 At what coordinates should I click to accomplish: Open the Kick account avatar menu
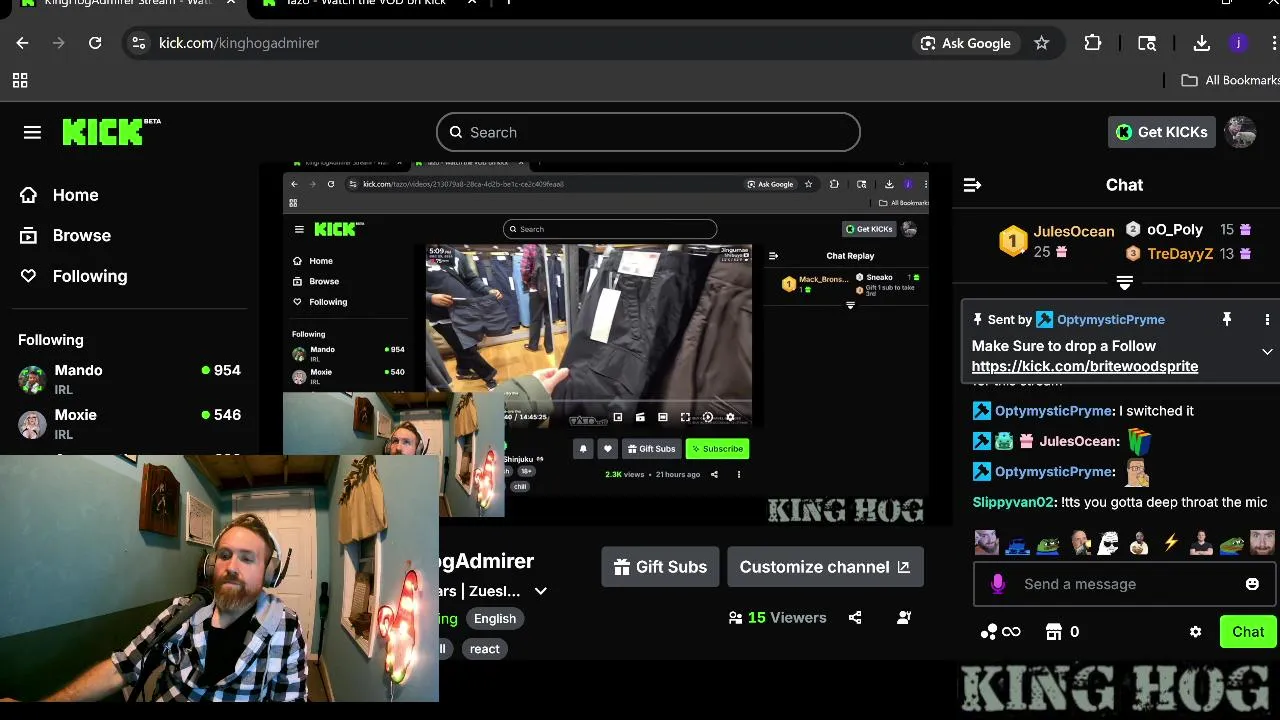(x=1240, y=132)
